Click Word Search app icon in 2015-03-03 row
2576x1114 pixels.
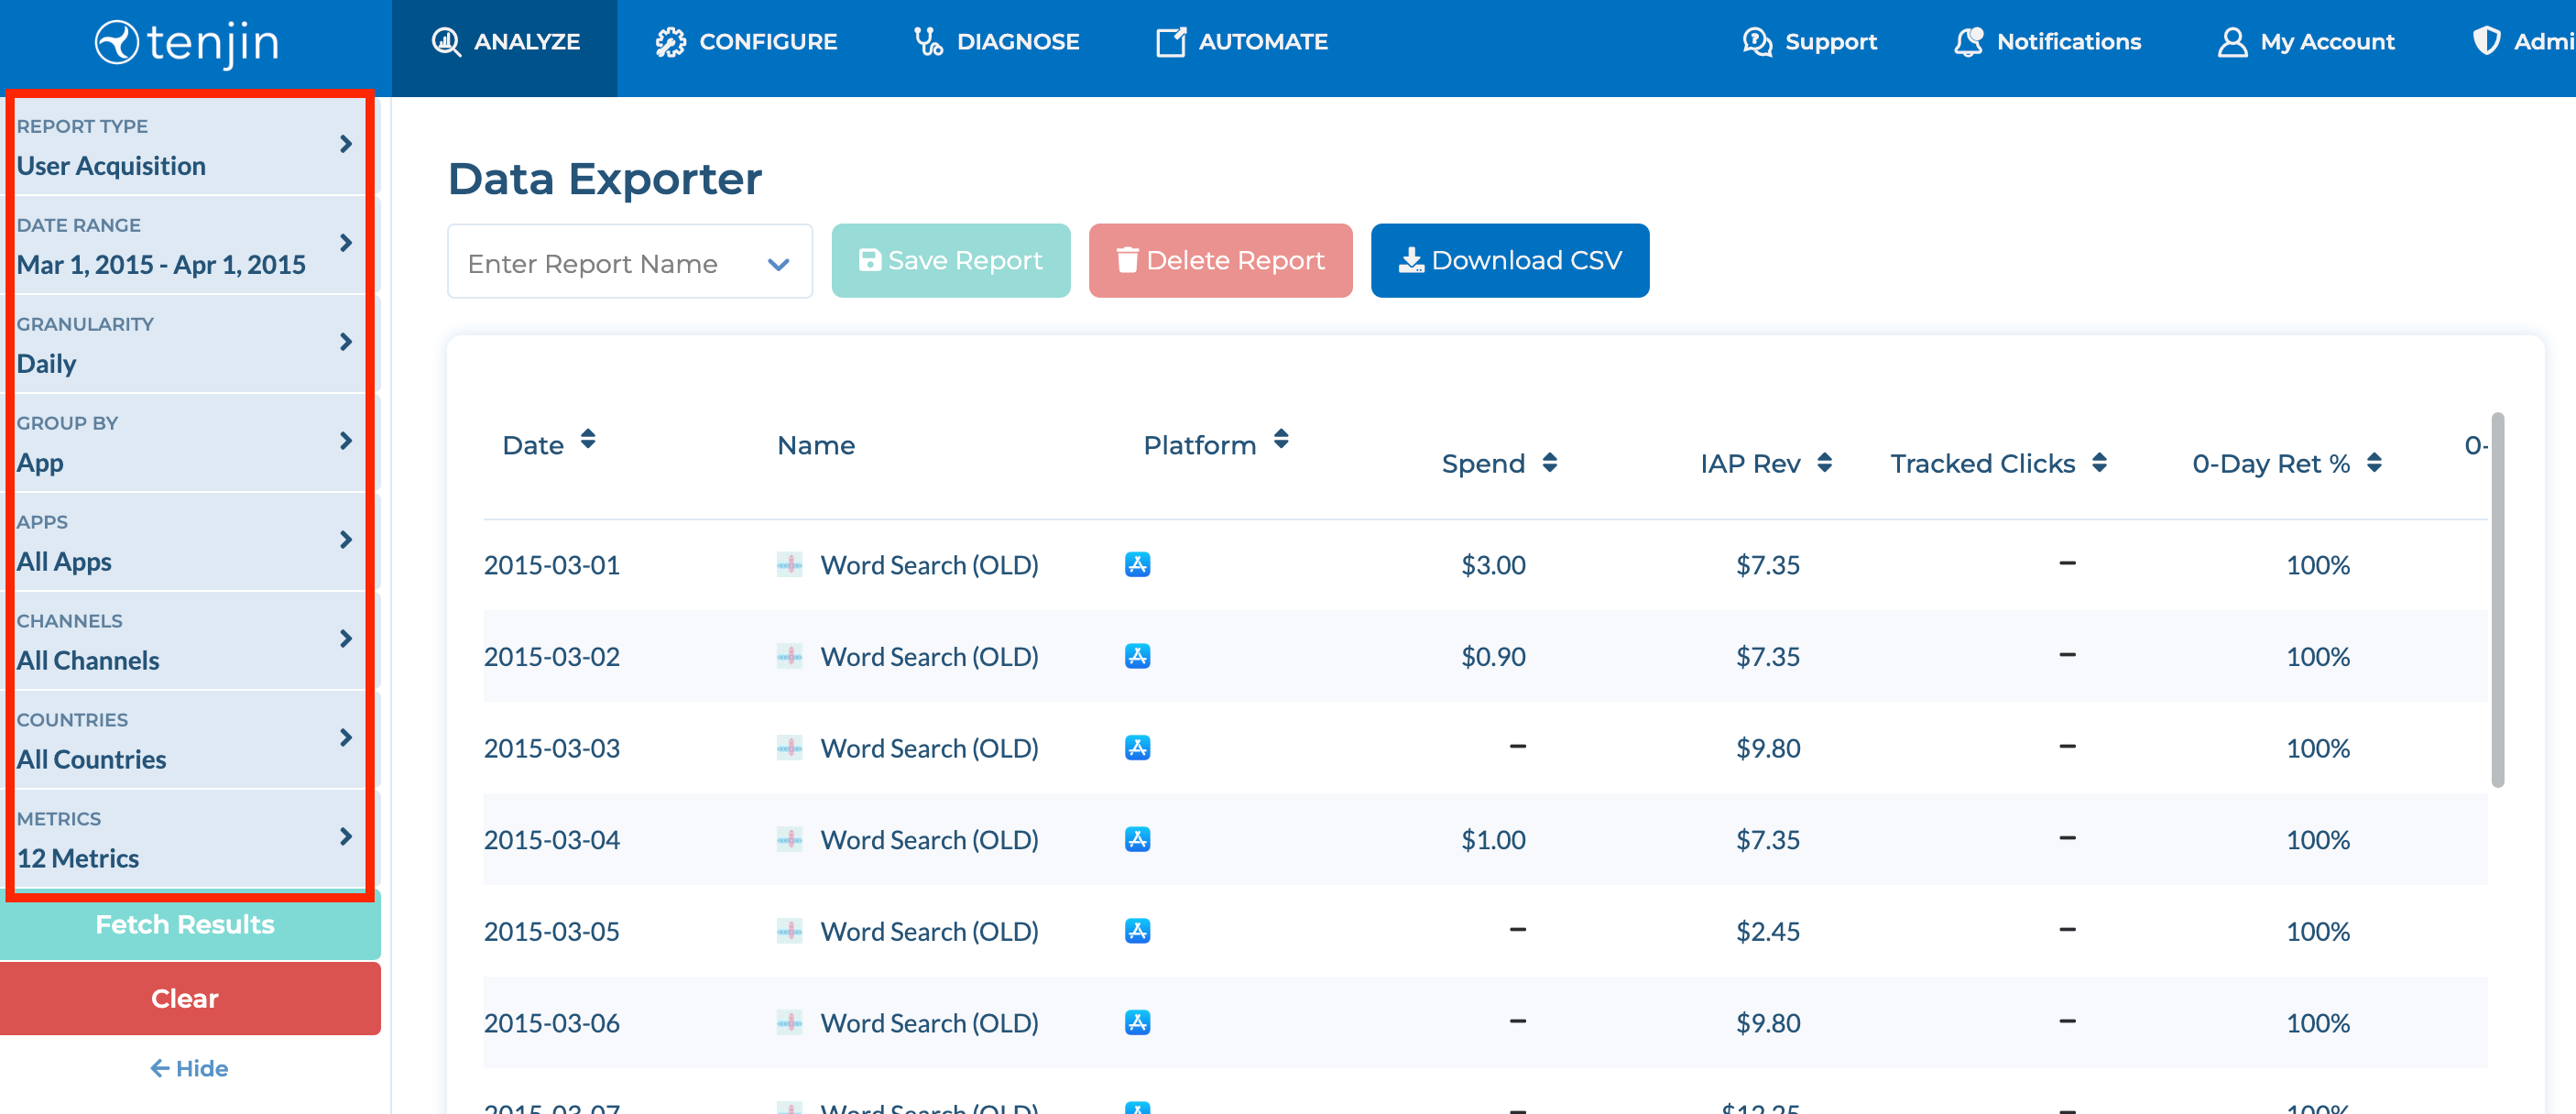[x=790, y=748]
